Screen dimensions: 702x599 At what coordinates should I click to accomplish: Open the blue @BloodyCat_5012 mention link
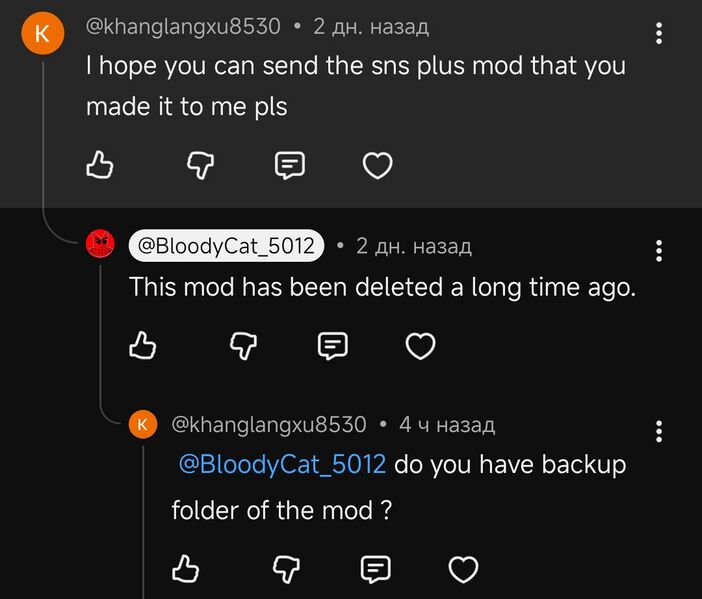pos(282,464)
